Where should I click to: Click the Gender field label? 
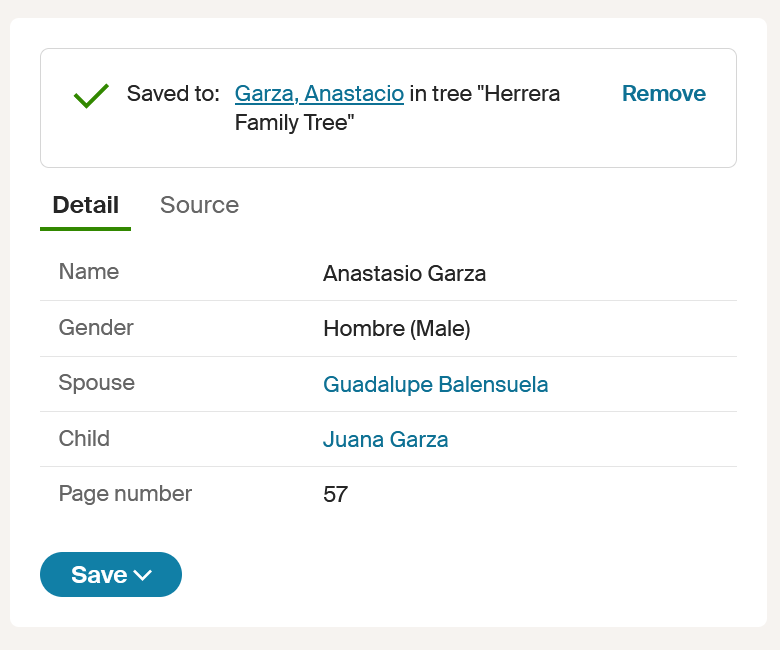[x=96, y=328]
